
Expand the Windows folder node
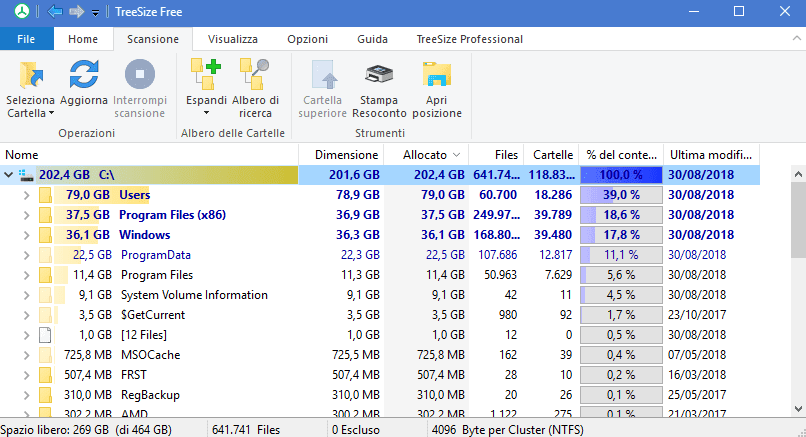coord(26,235)
